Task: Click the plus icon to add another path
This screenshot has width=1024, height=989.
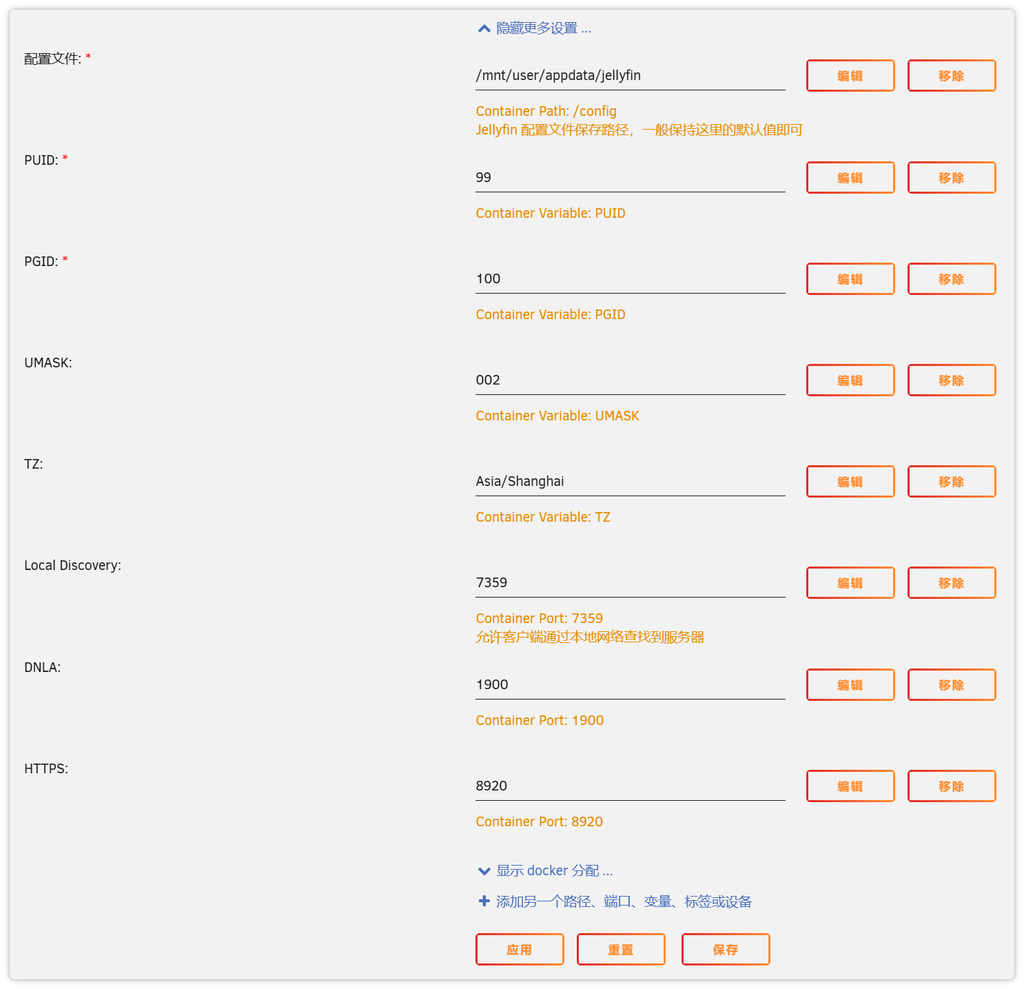Action: (484, 901)
